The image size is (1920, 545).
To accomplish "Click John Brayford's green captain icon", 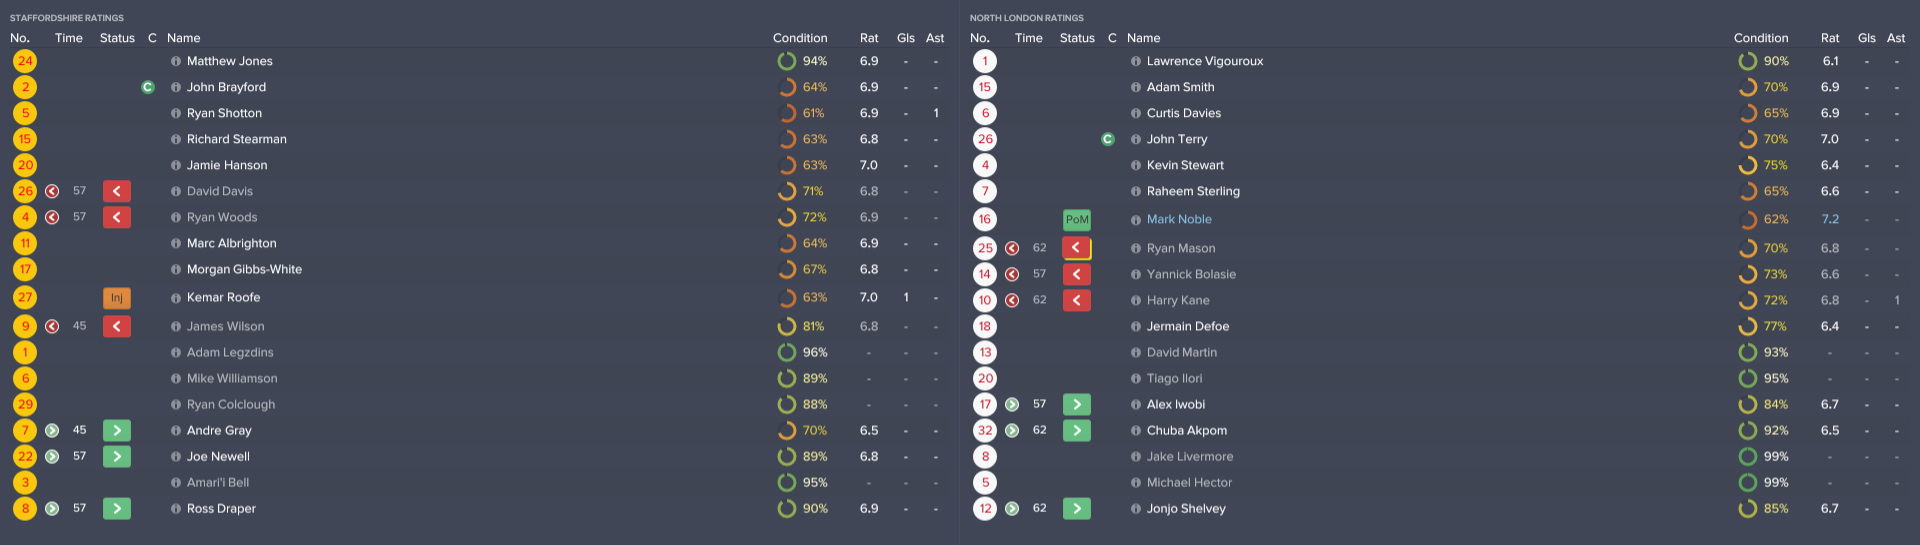I will [x=148, y=87].
